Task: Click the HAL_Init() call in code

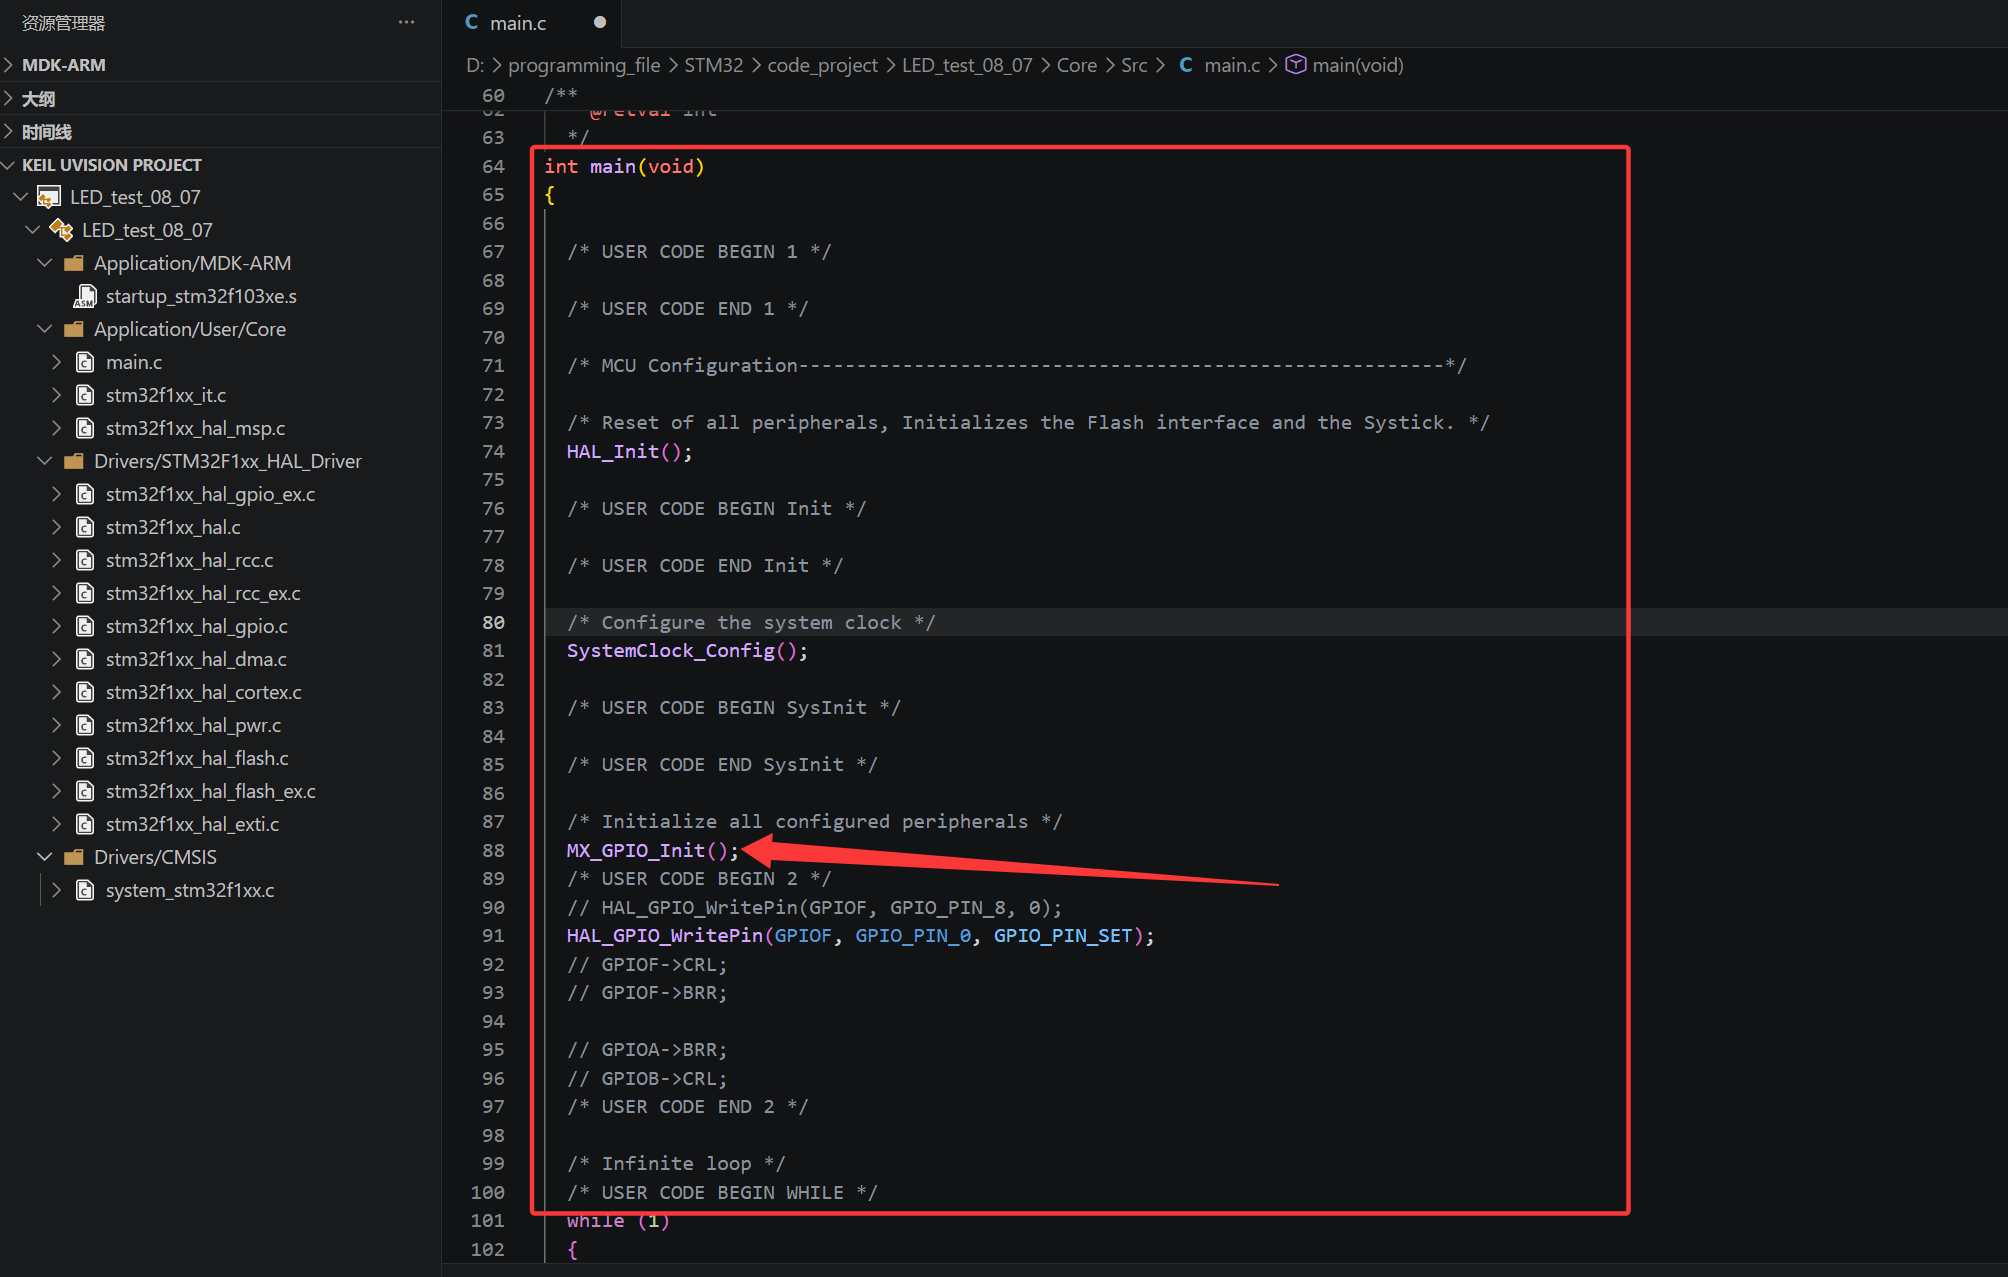Action: pyautogui.click(x=629, y=451)
